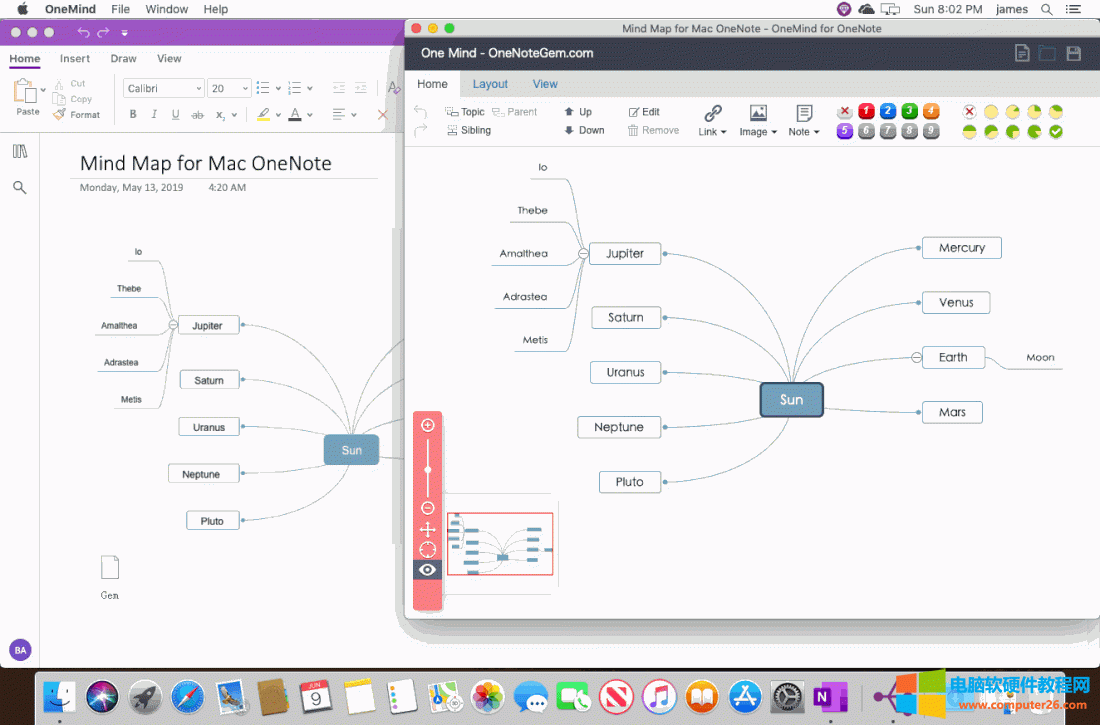Open the Insert tab in OneNote
1100x725 pixels.
(75, 59)
